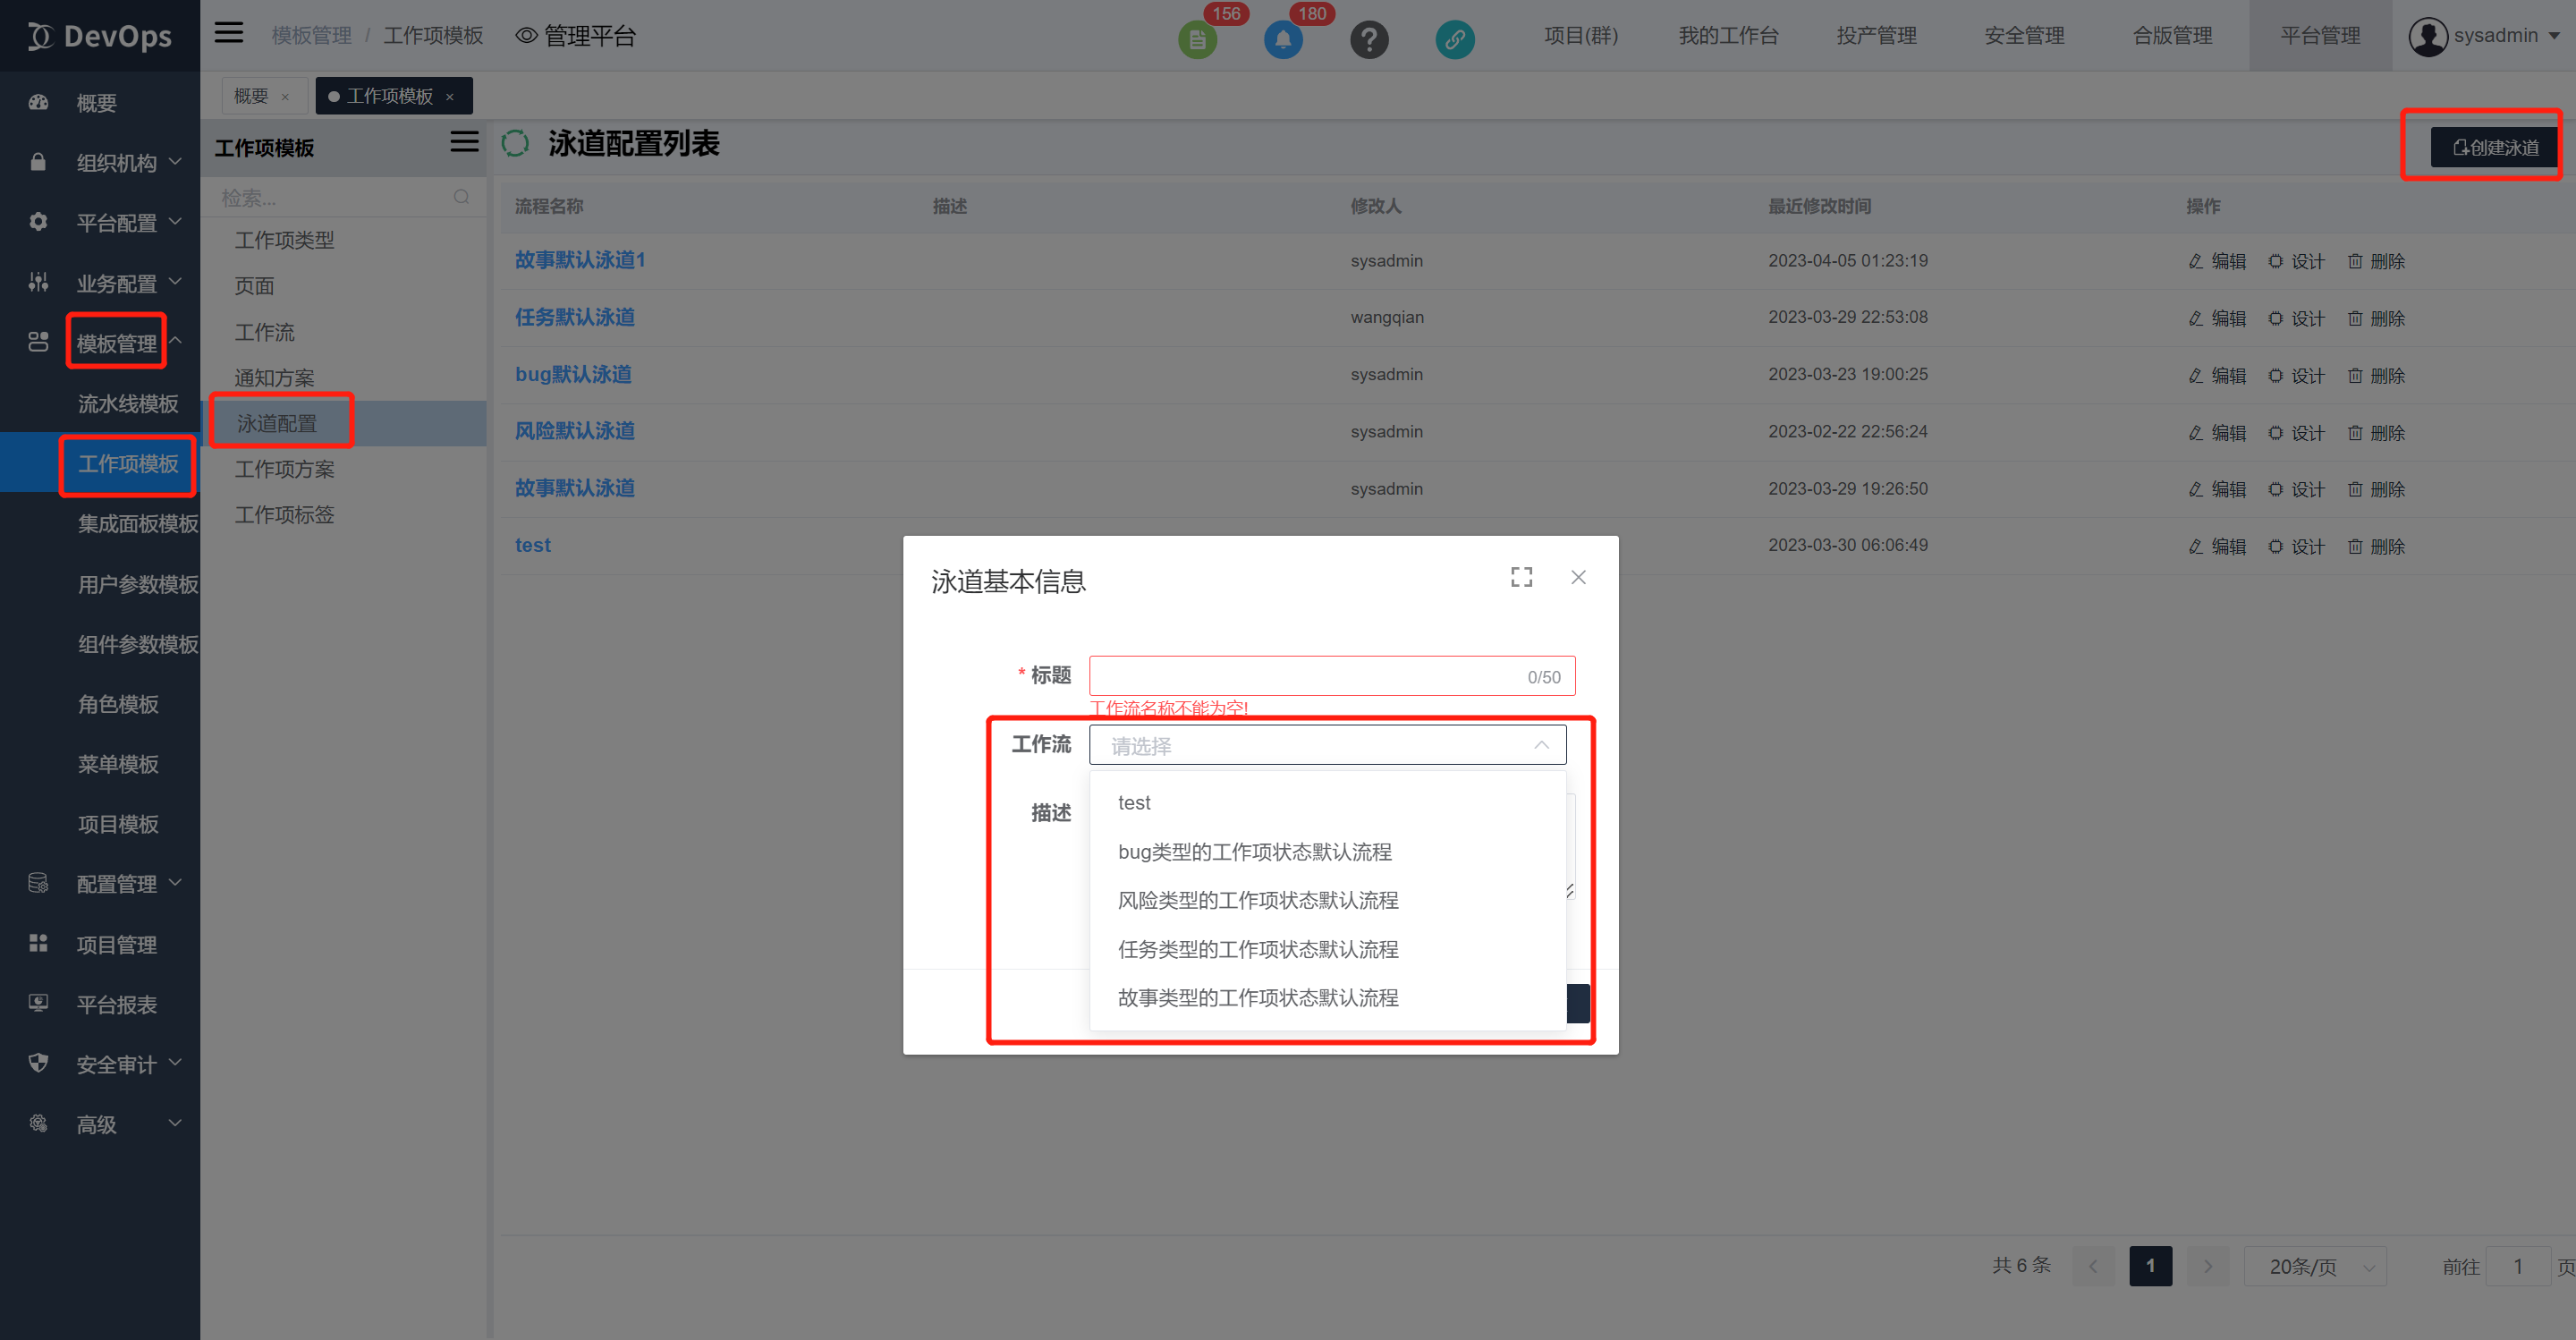Select 工作项类型 in the template tree

284,240
